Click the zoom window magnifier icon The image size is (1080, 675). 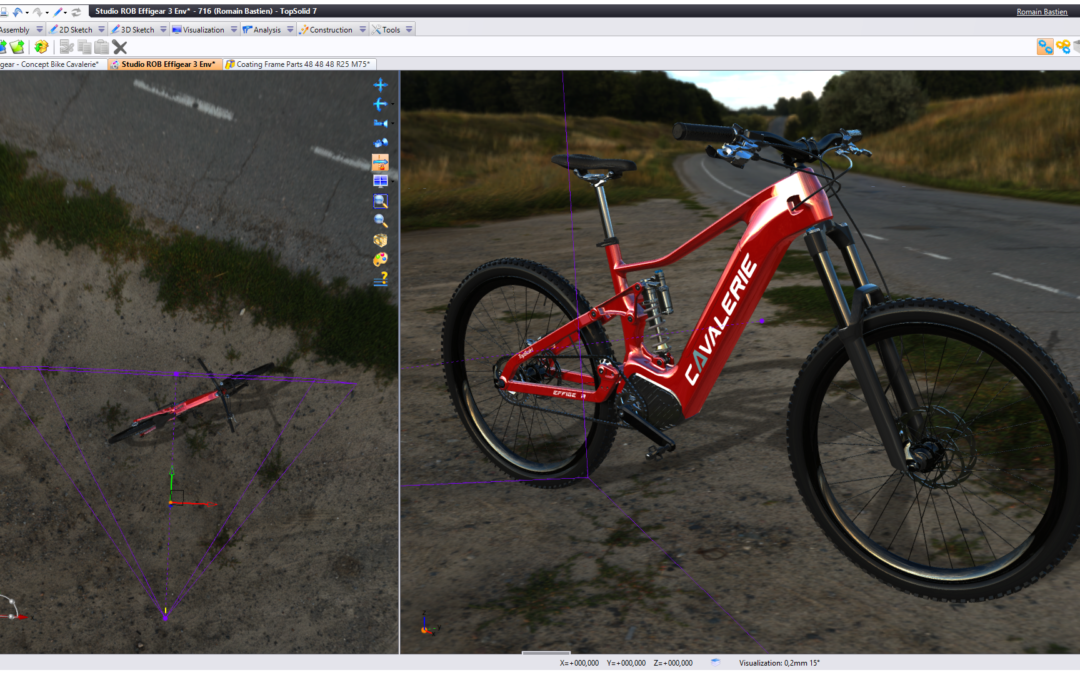tap(380, 201)
